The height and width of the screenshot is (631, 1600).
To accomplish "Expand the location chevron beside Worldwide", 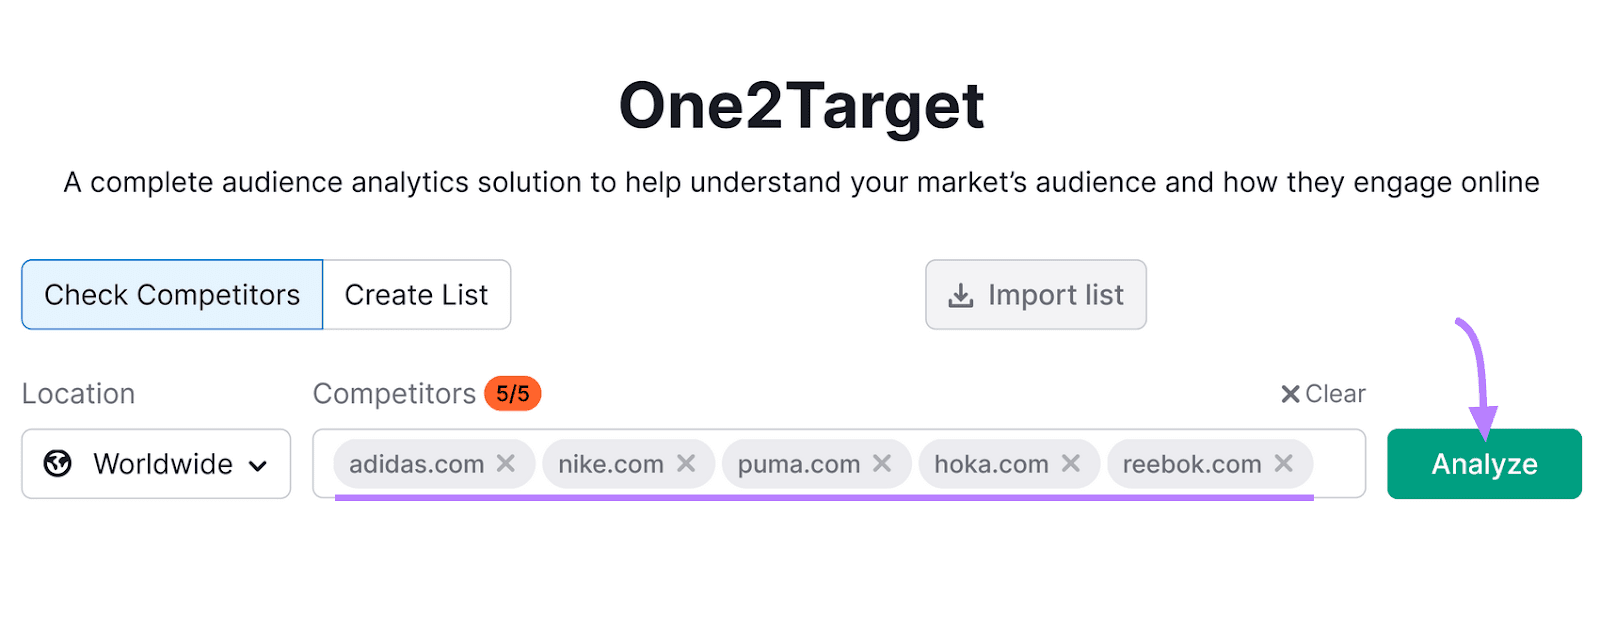I will [258, 464].
